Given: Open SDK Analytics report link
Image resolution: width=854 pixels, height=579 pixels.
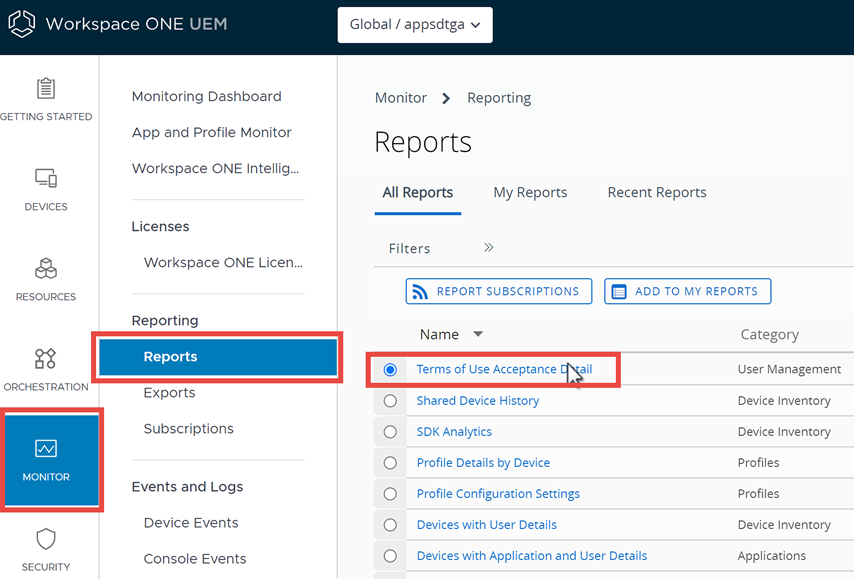Looking at the screenshot, I should click(454, 432).
